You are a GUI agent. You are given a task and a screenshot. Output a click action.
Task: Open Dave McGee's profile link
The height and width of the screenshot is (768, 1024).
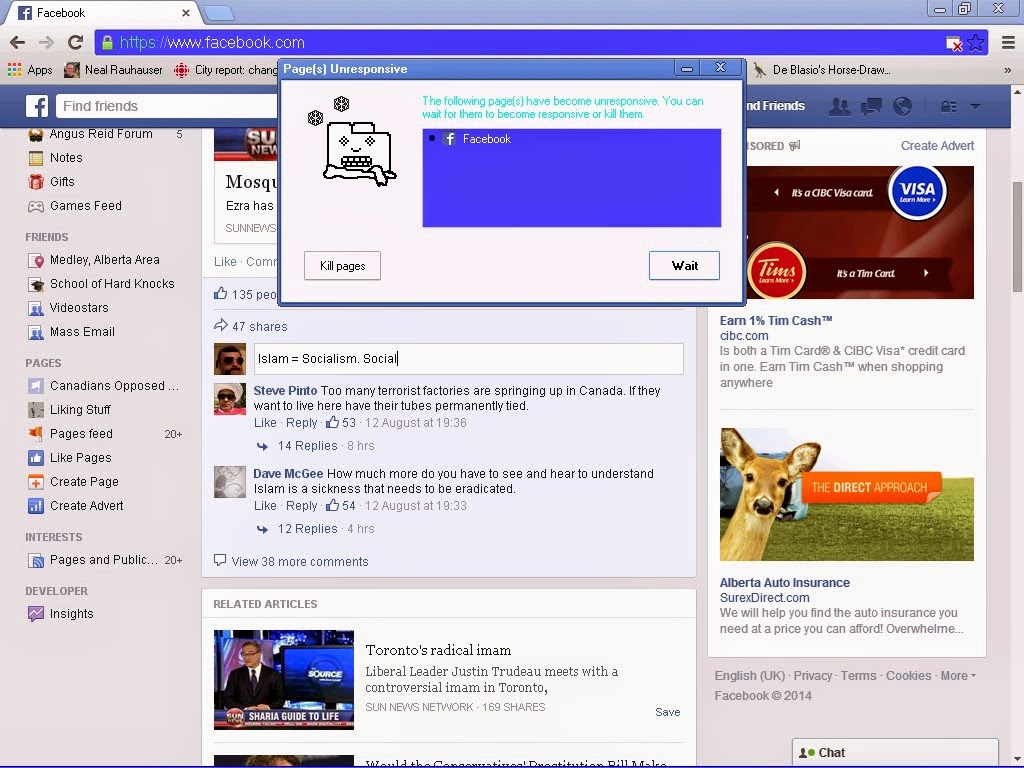pyautogui.click(x=288, y=473)
